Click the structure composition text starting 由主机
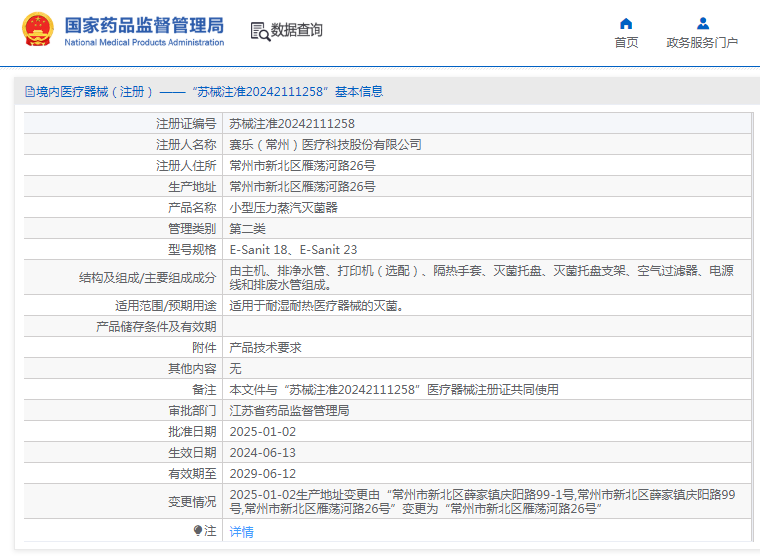 tap(482, 277)
